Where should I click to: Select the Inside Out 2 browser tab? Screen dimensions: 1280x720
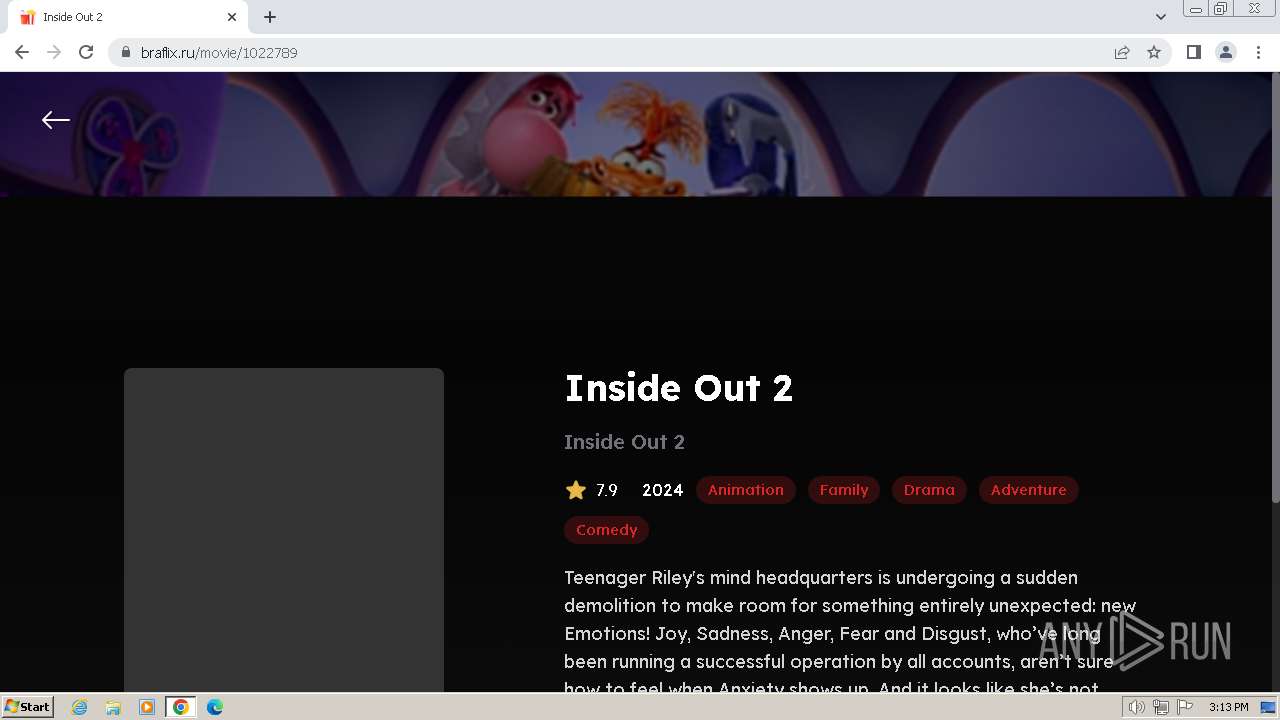tap(126, 17)
